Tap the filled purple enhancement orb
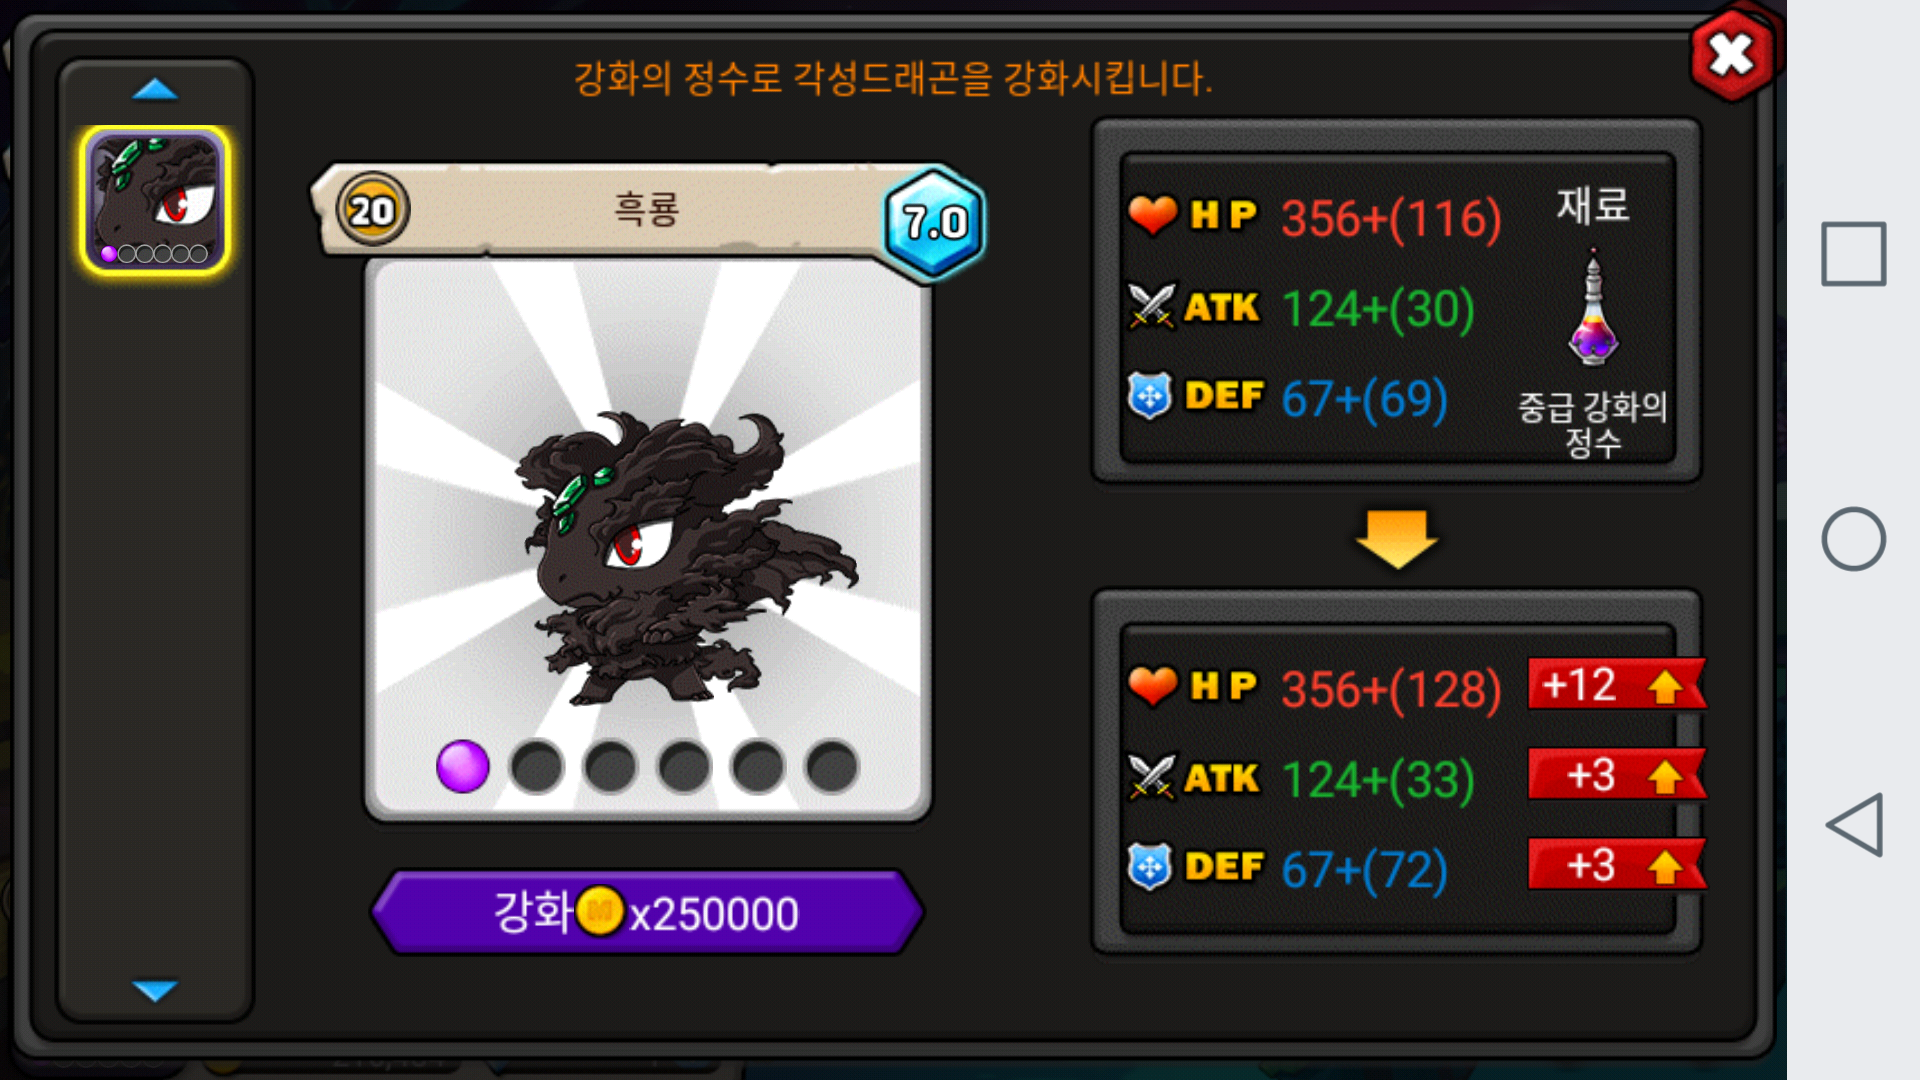 coord(463,767)
